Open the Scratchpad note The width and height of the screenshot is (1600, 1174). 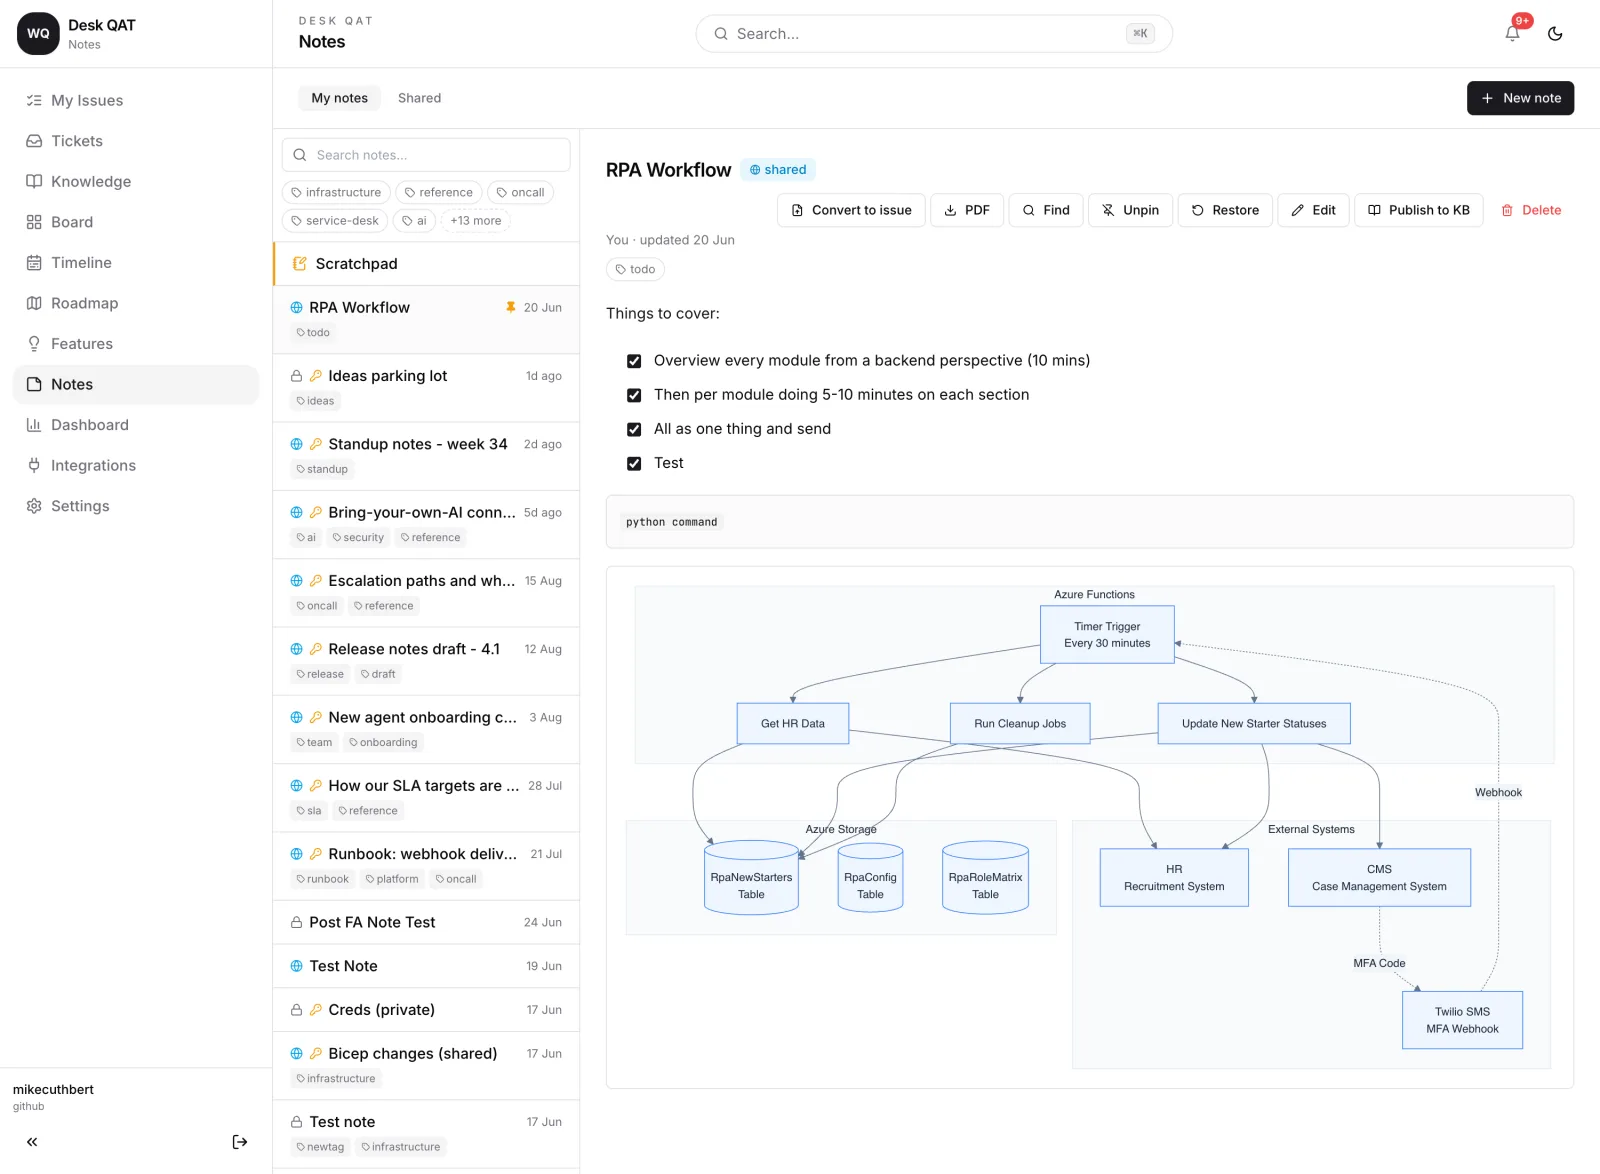pyautogui.click(x=426, y=264)
